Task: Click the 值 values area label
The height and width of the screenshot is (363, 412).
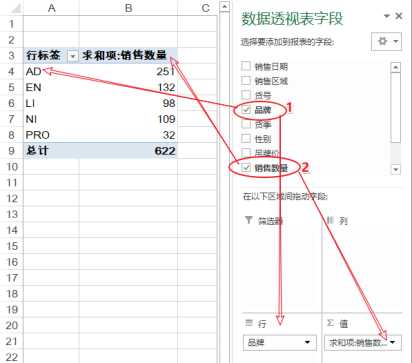Action: pos(344,323)
